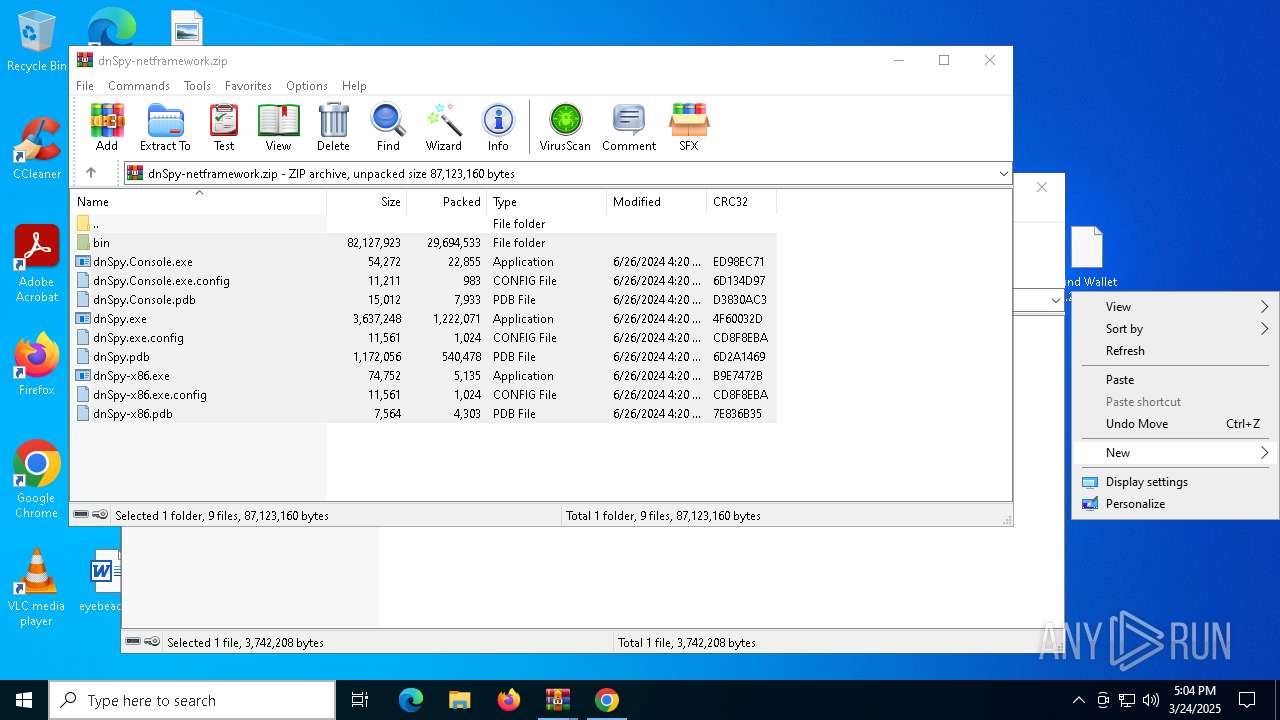Open the Commands menu

click(x=139, y=86)
